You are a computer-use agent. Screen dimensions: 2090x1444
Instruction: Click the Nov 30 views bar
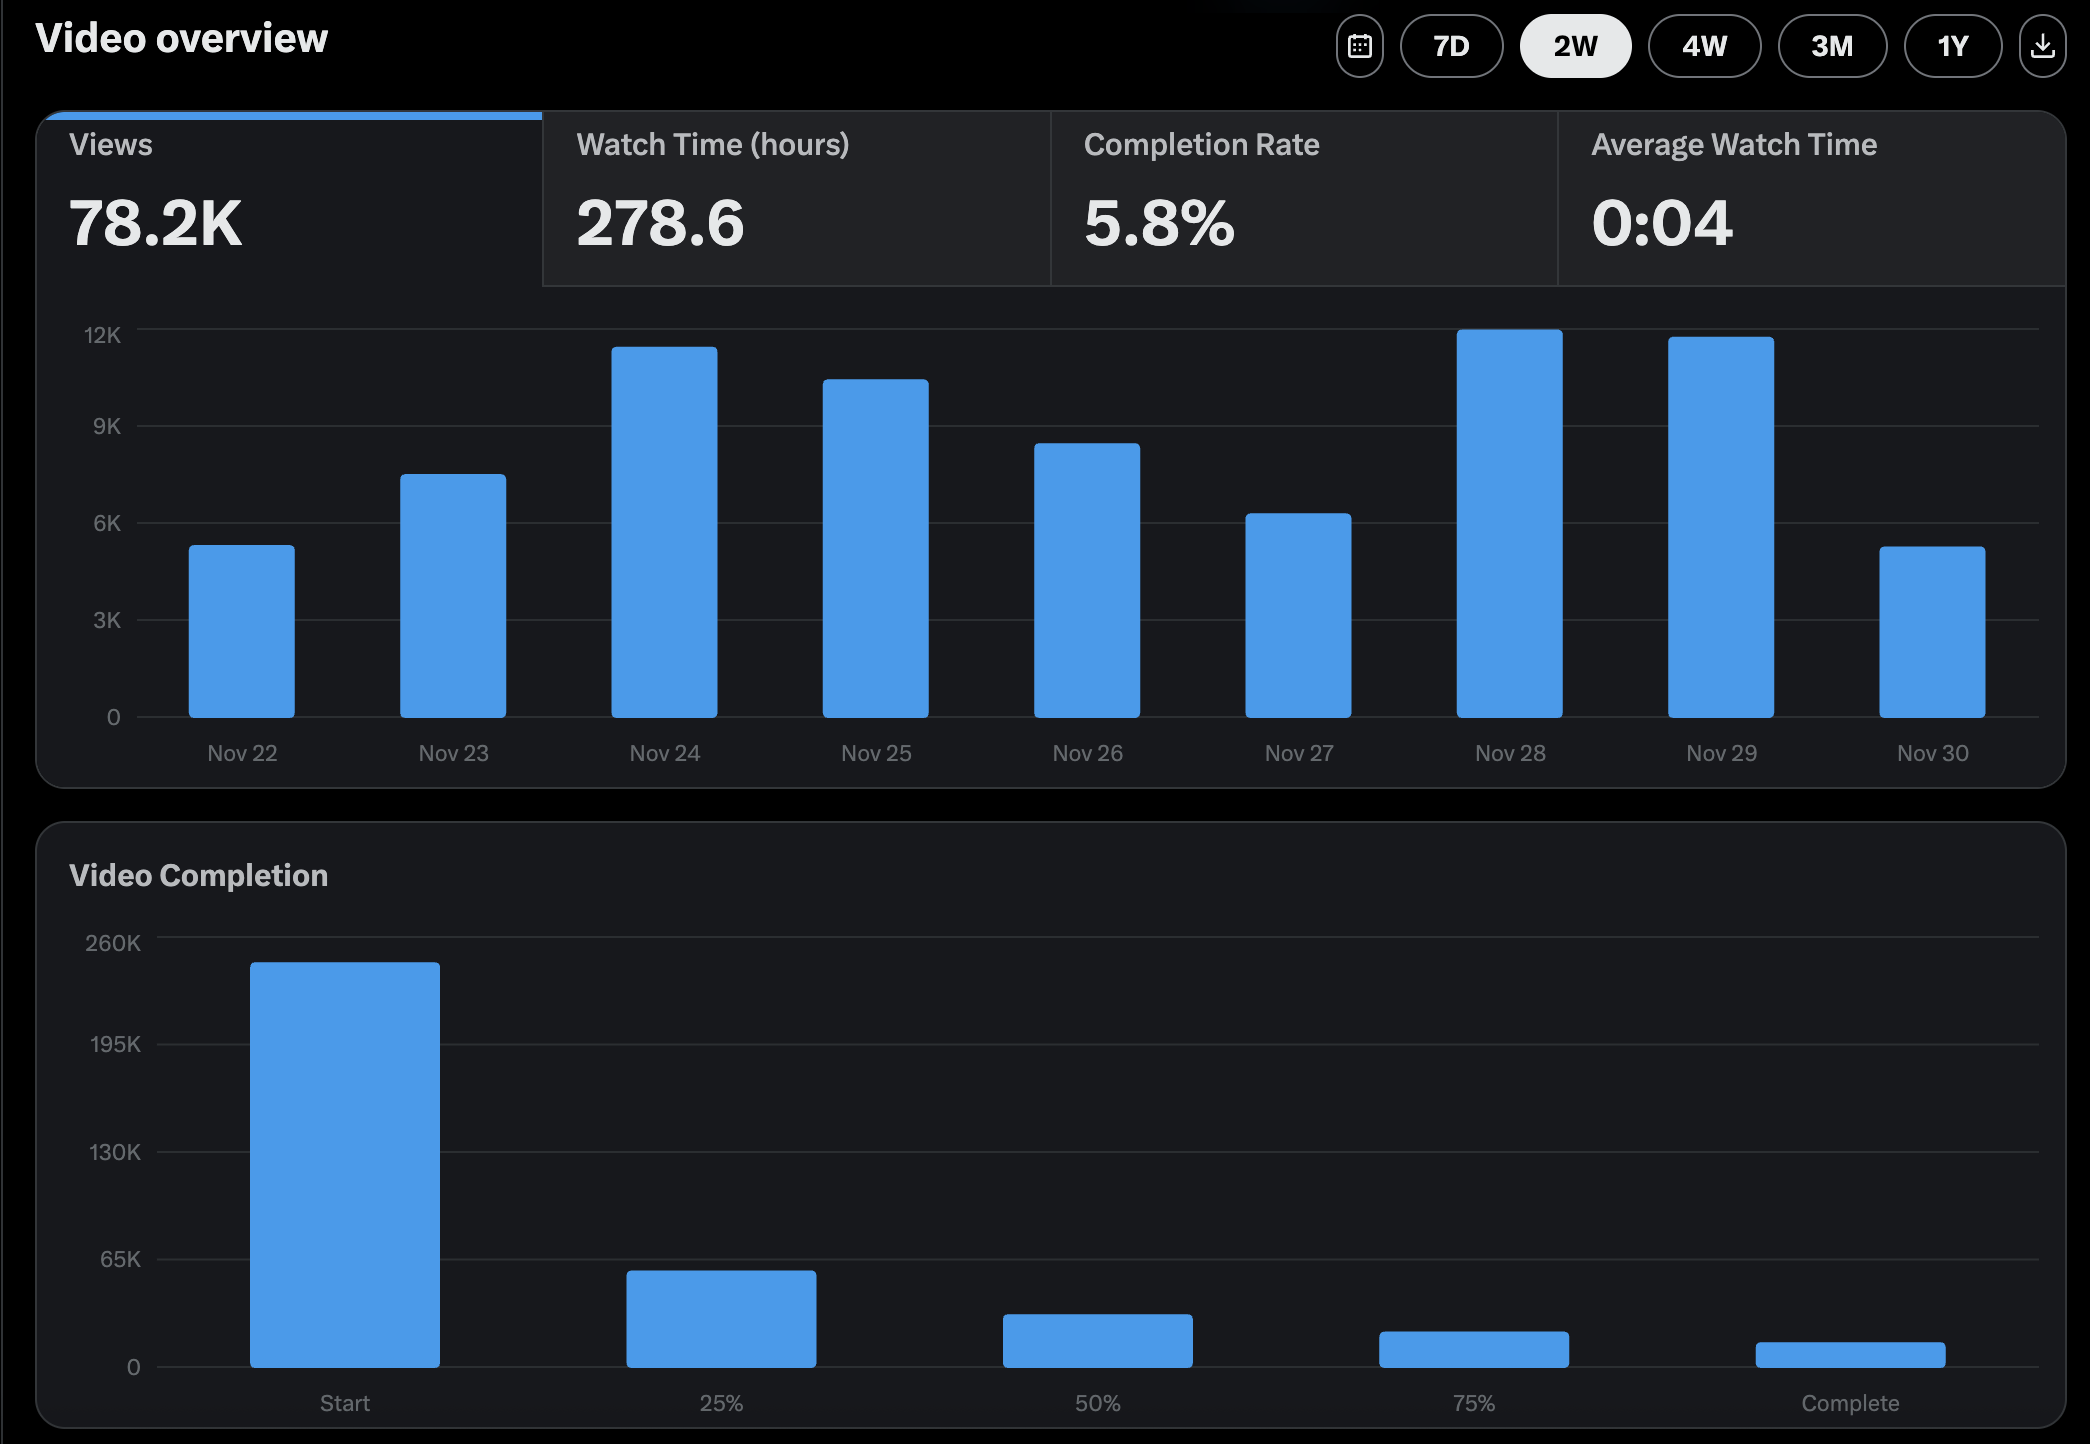pyautogui.click(x=1932, y=632)
